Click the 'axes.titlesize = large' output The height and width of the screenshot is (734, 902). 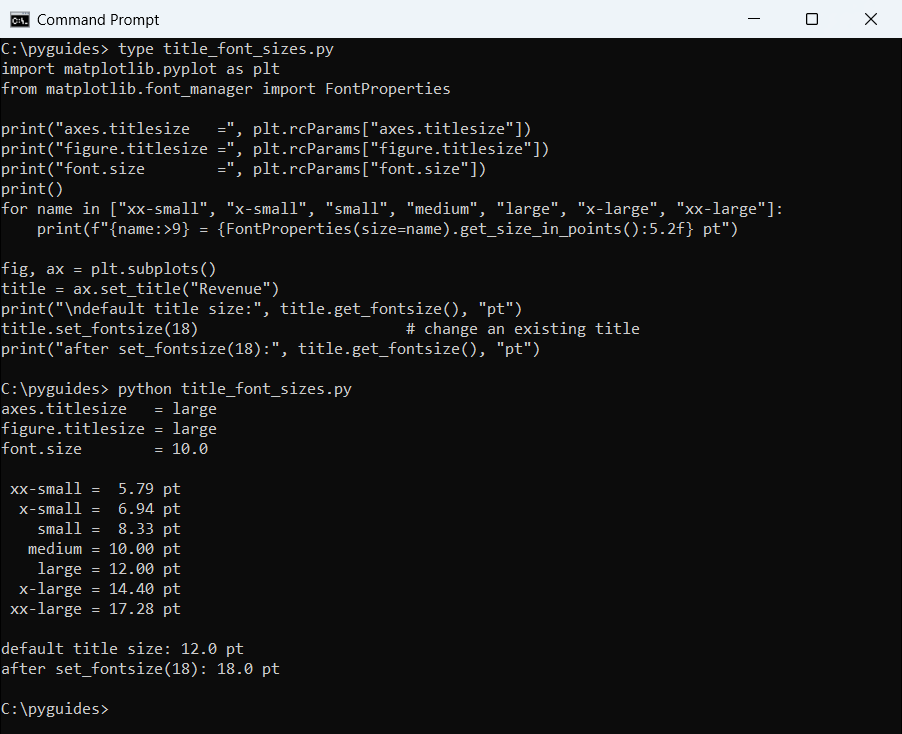[x=109, y=409]
